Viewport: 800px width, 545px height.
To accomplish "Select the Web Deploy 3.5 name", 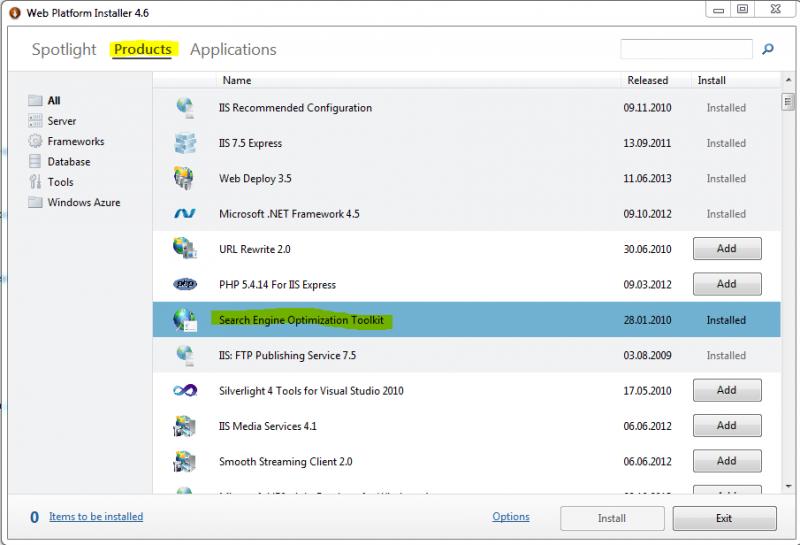I will tap(255, 179).
